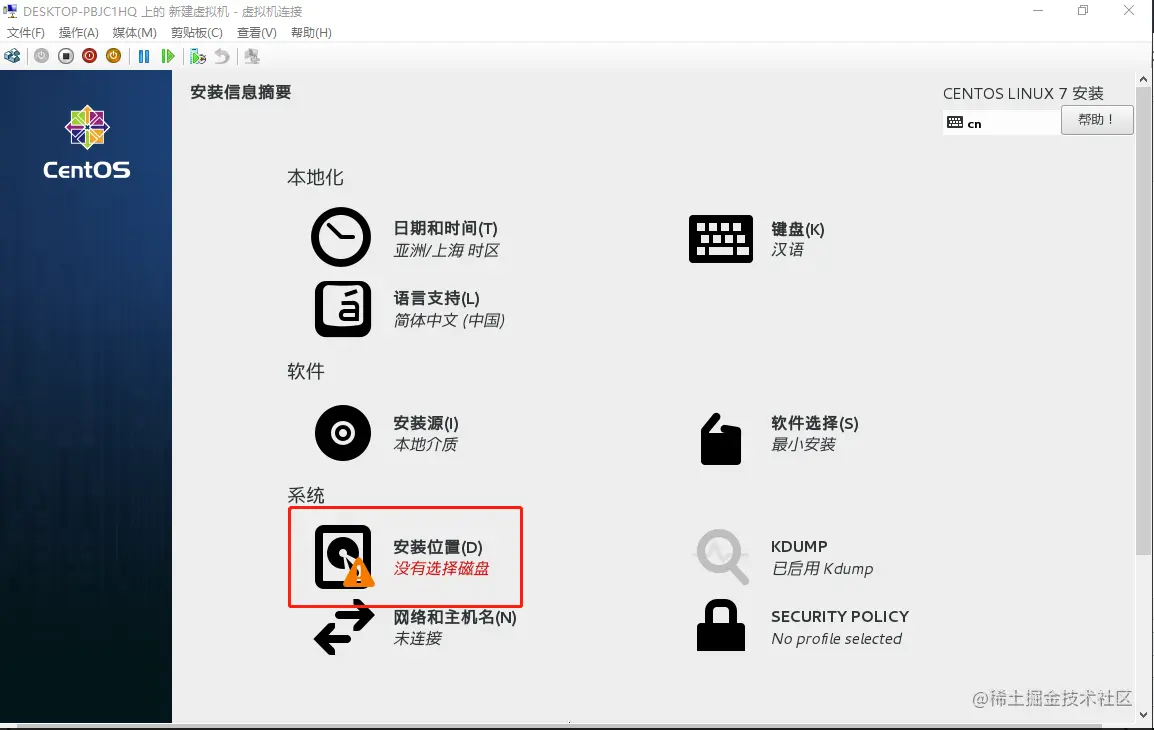1154x730 pixels.
Task: Open the keyboard layout icon
Action: (x=721, y=238)
